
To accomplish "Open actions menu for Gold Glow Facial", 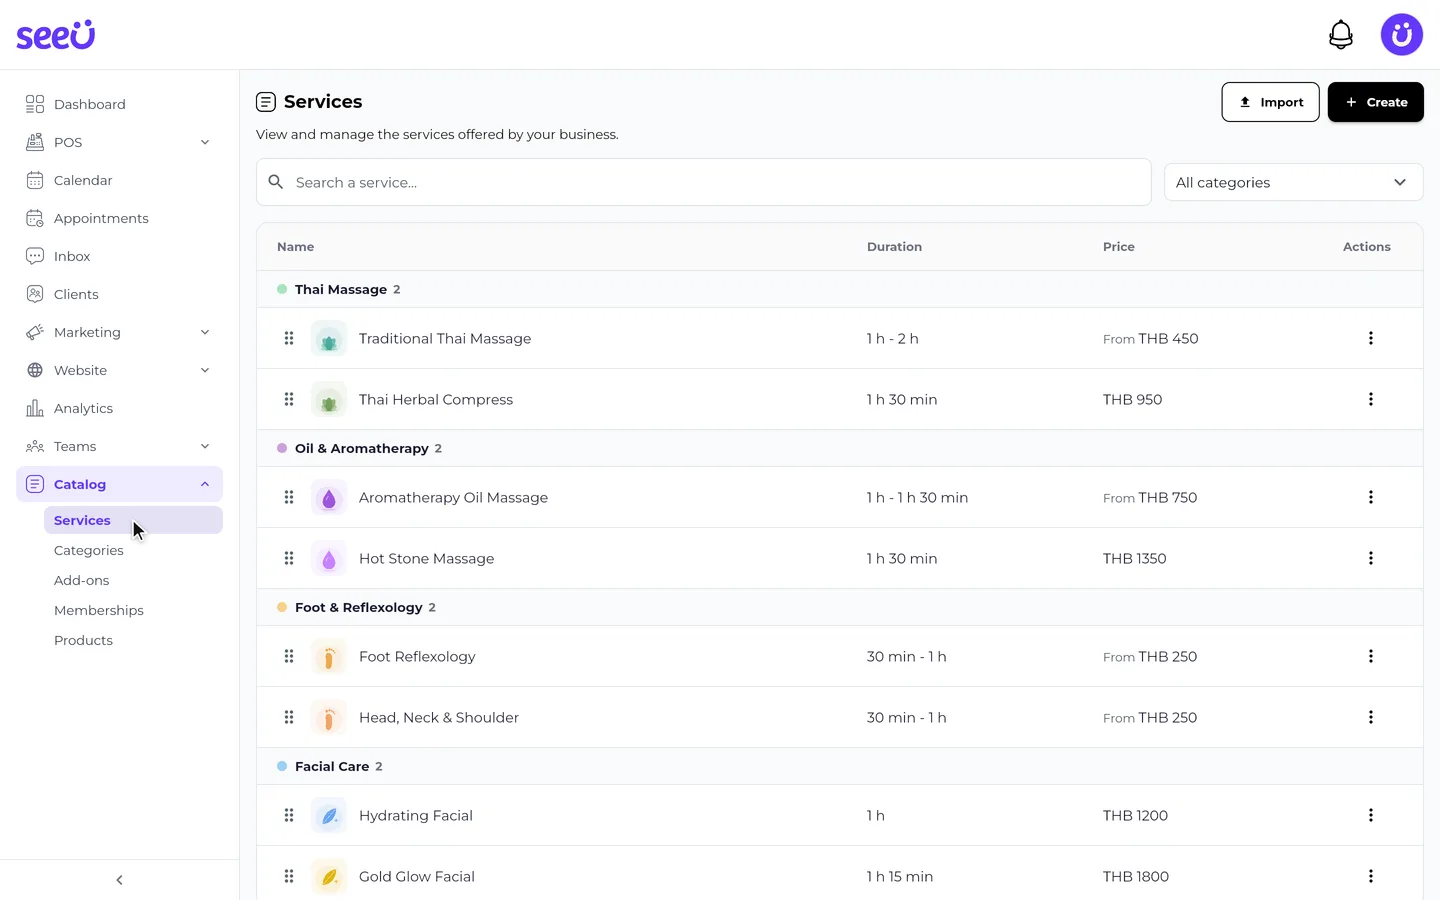I will tap(1370, 876).
